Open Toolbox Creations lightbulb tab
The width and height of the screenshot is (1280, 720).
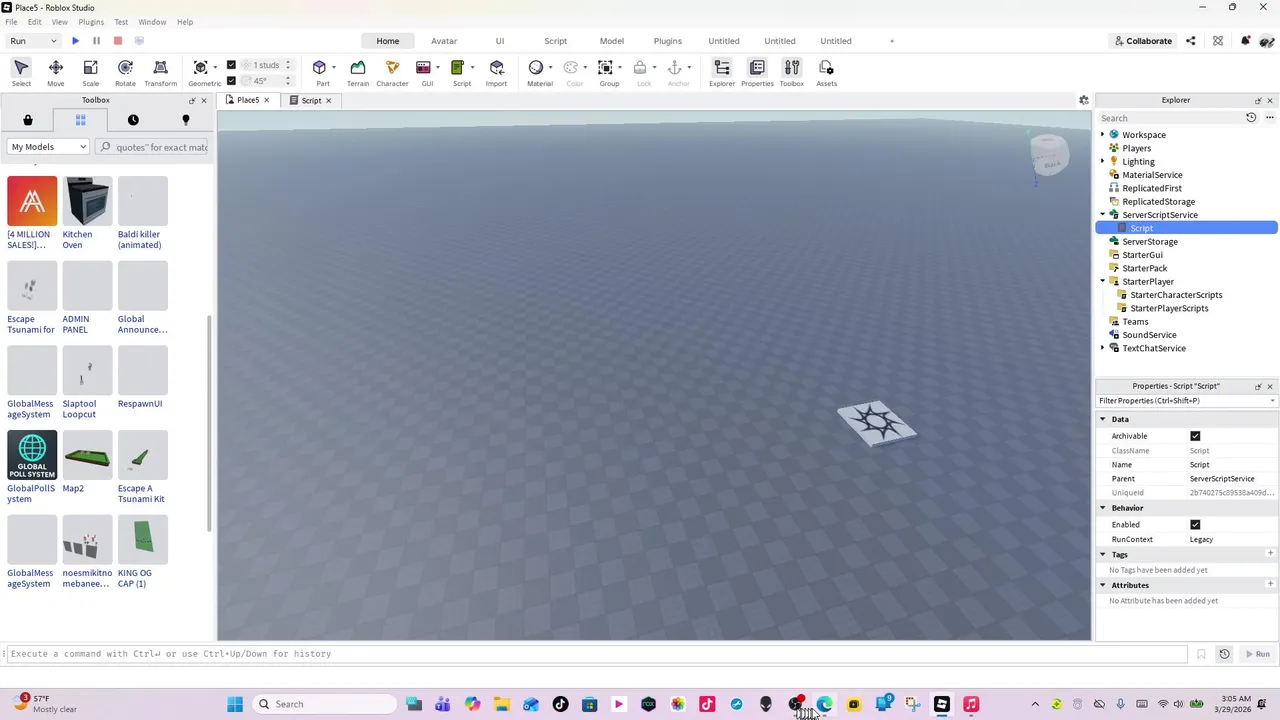185,120
